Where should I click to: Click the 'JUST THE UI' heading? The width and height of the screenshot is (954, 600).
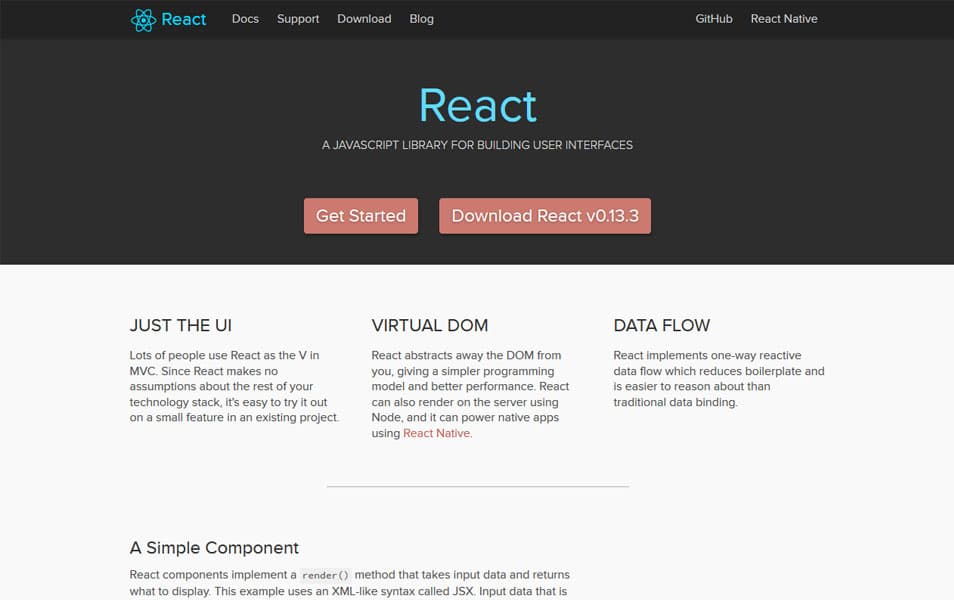pyautogui.click(x=181, y=326)
